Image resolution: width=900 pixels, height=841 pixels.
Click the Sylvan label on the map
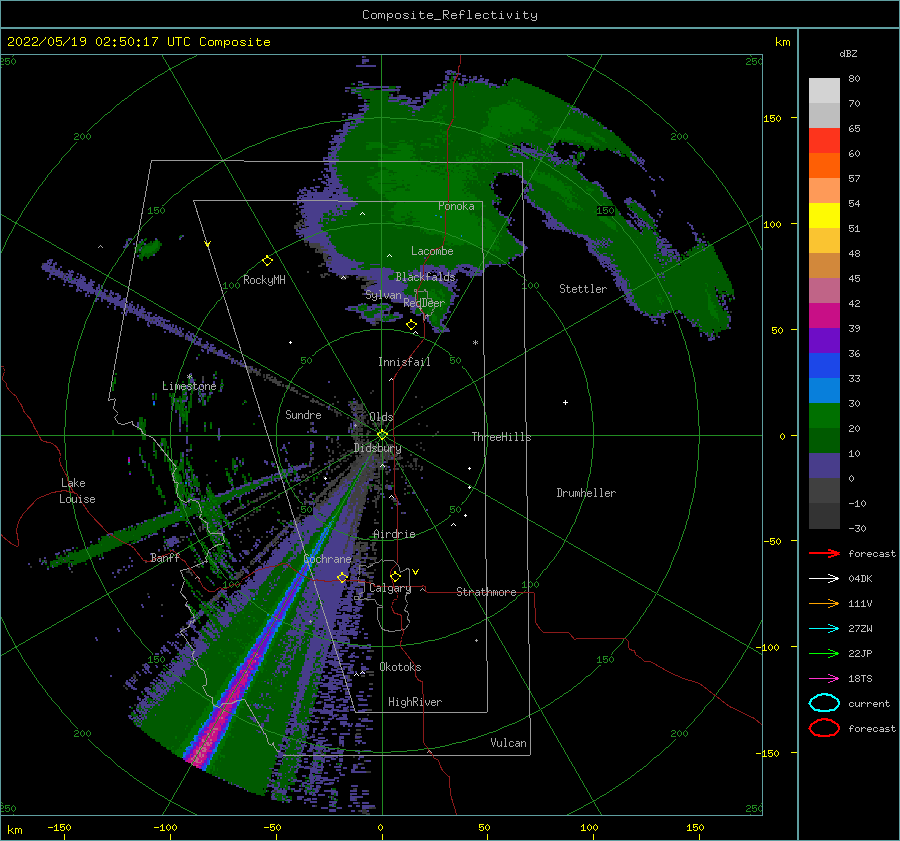[383, 295]
